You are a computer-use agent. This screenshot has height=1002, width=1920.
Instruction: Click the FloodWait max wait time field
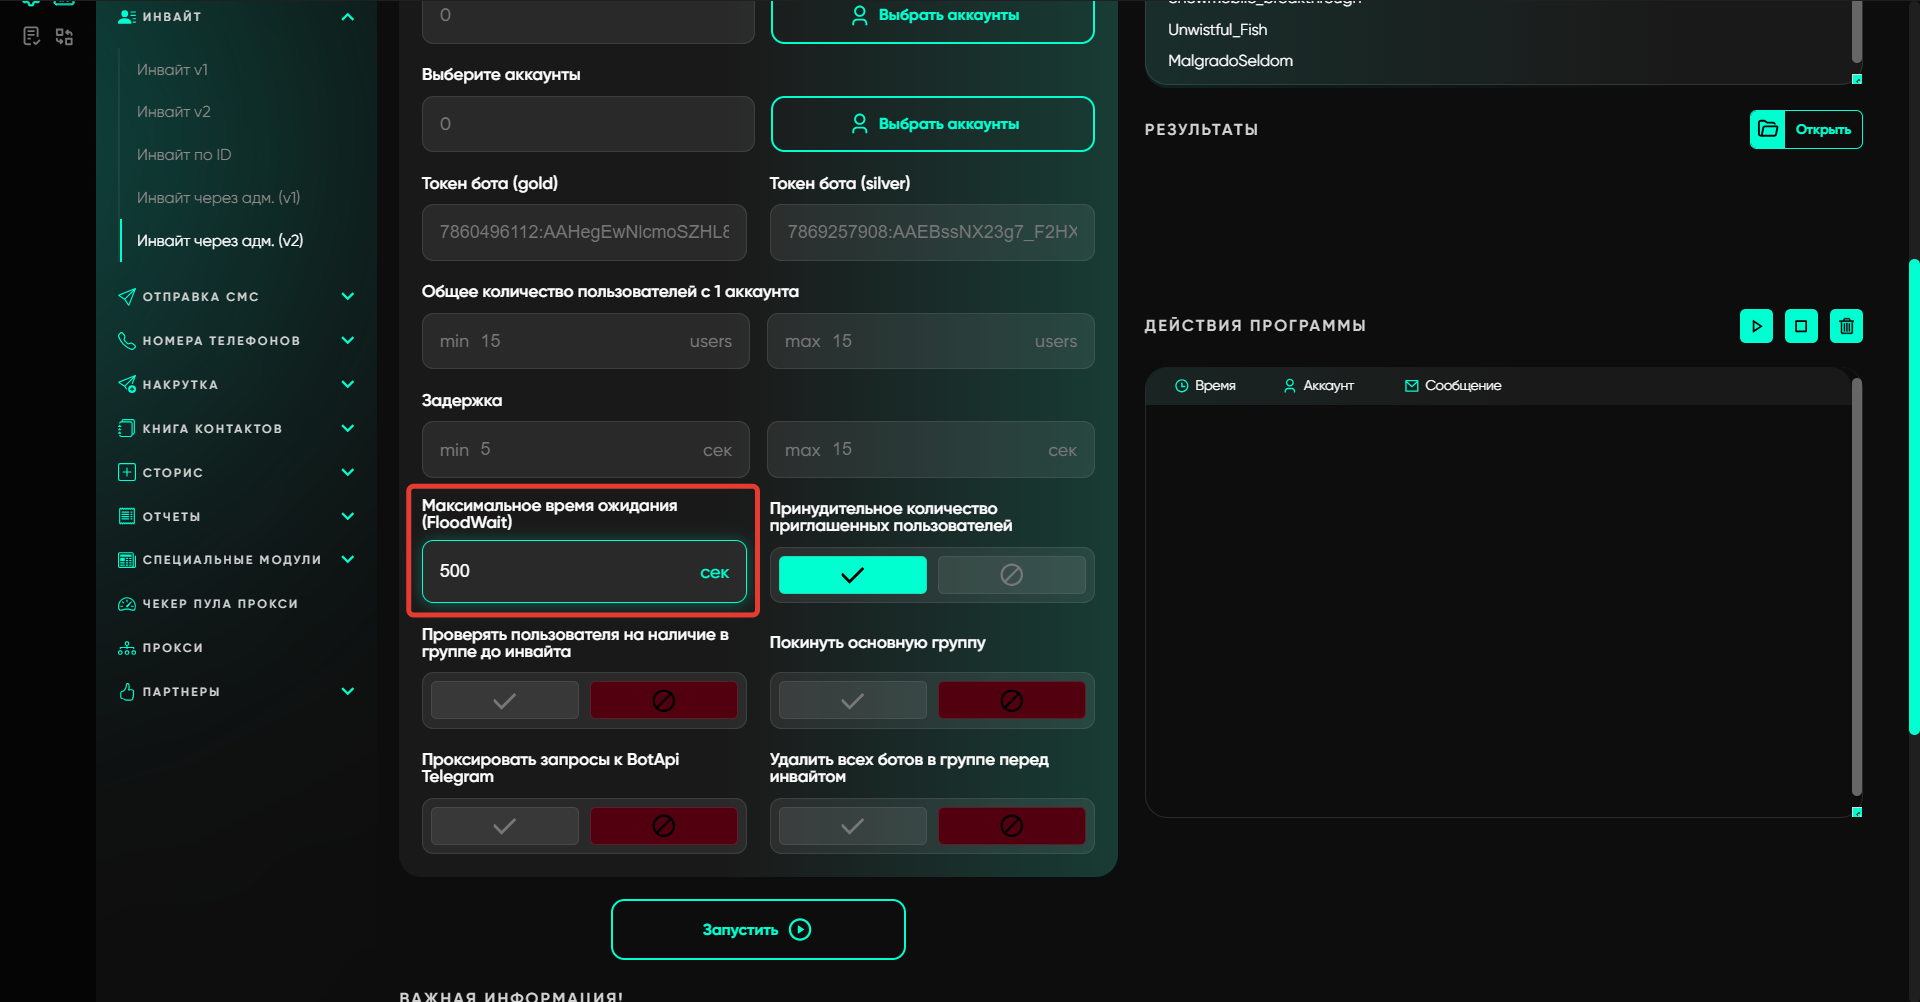pos(566,572)
